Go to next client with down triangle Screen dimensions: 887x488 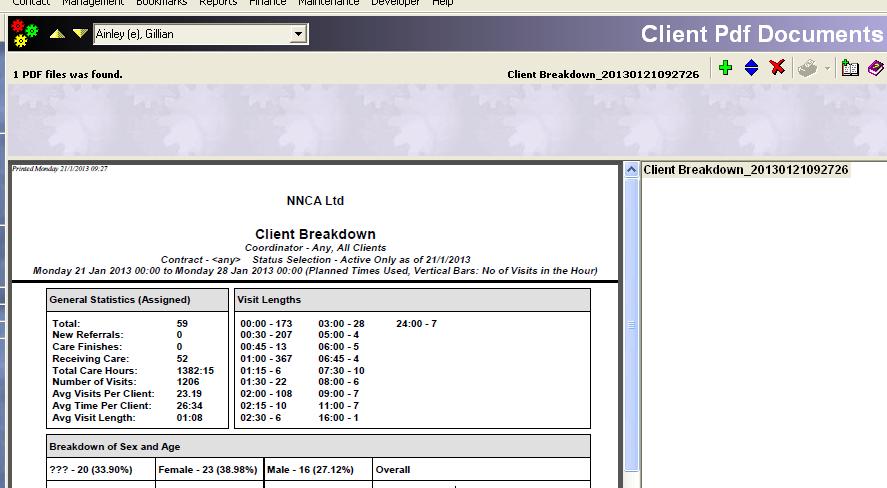coord(80,34)
